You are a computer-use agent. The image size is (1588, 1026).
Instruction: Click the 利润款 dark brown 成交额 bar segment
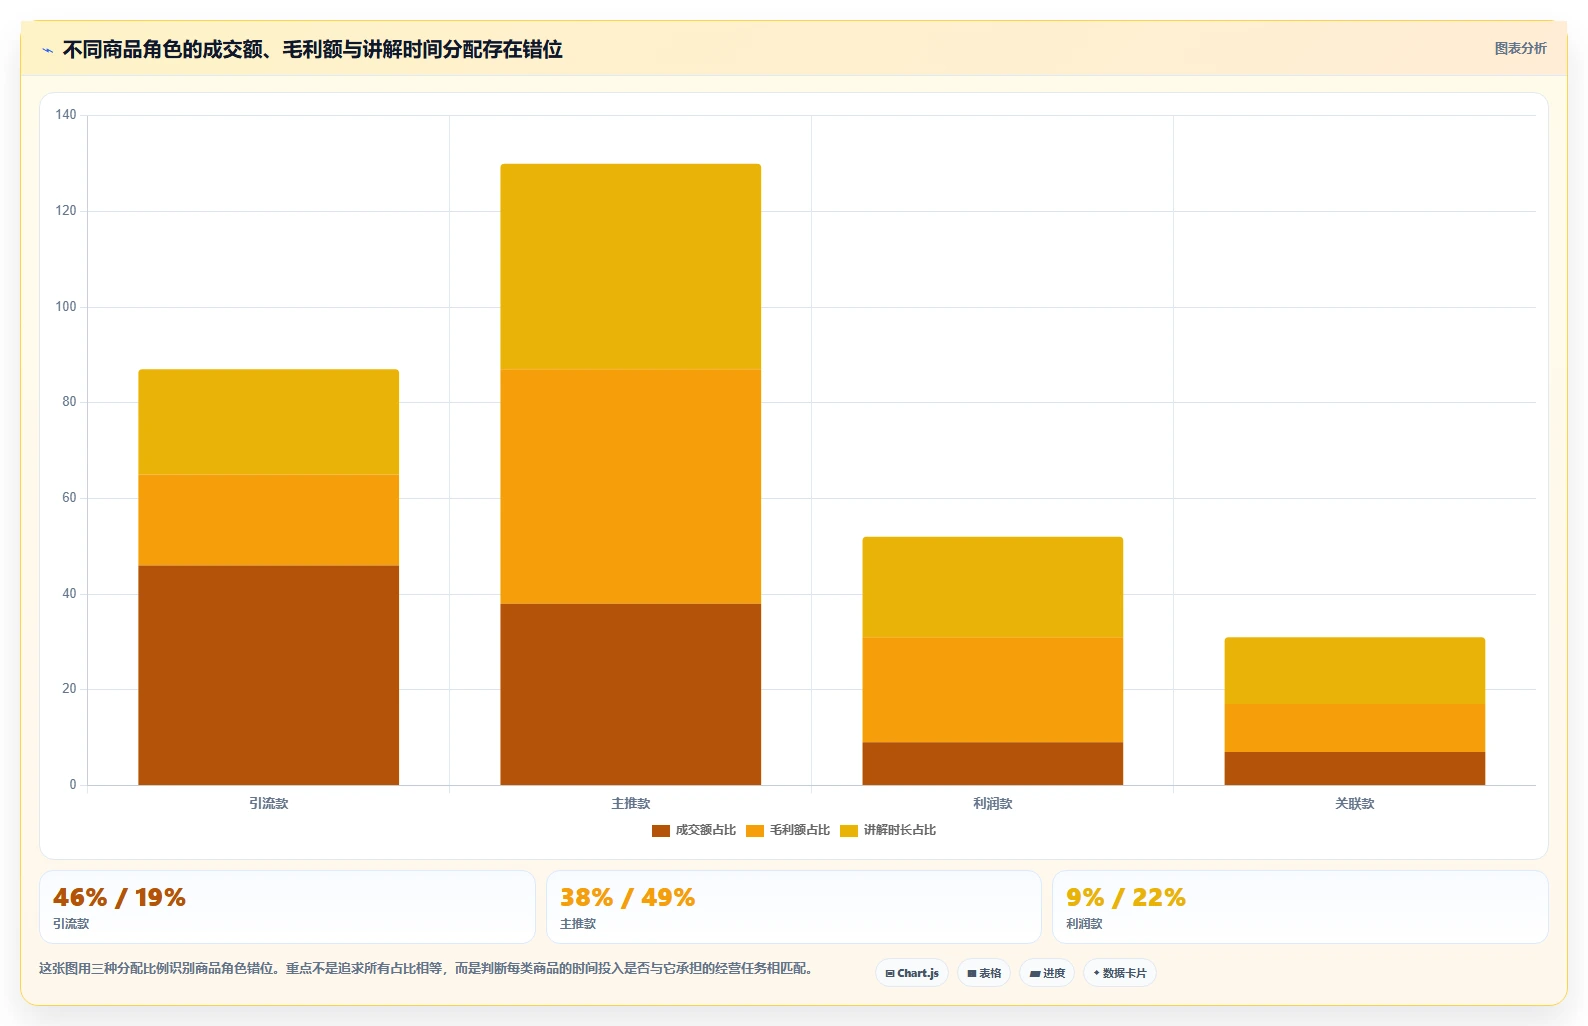pyautogui.click(x=992, y=764)
